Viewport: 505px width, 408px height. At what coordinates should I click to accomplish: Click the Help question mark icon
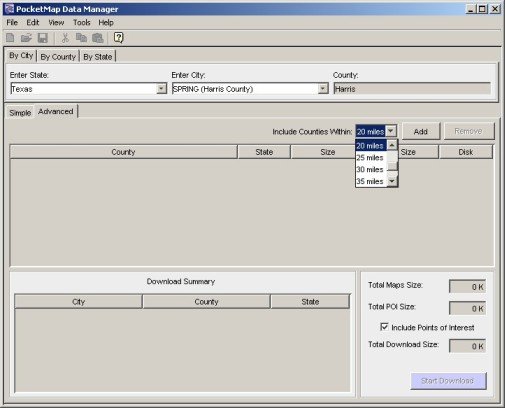(x=119, y=37)
